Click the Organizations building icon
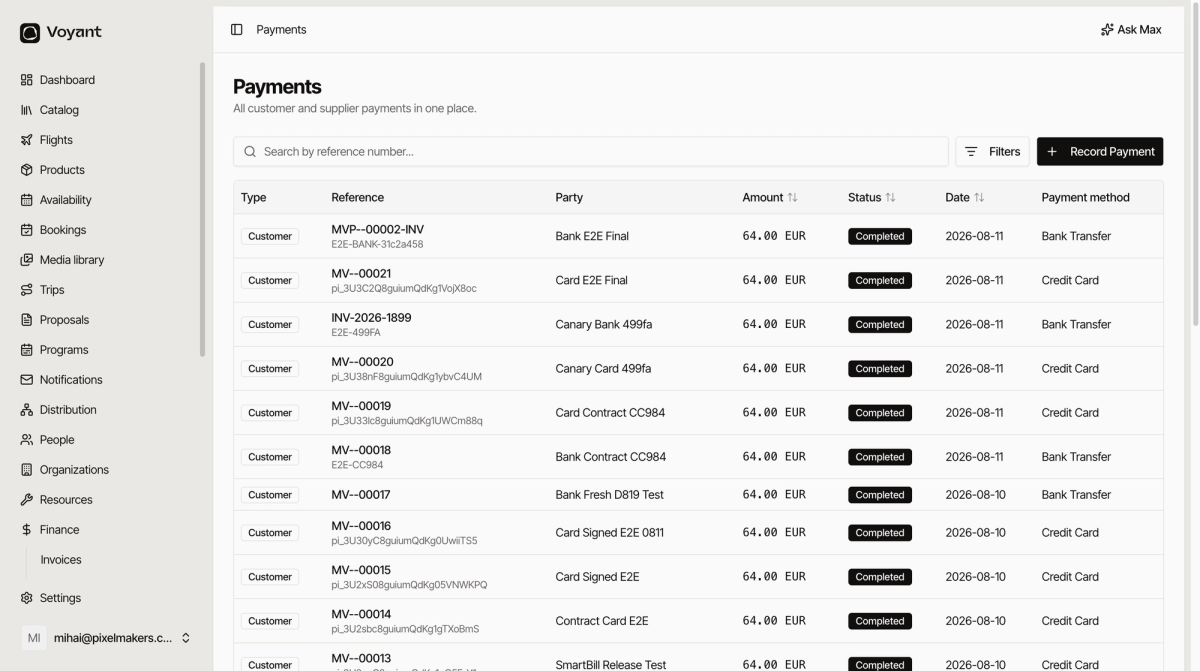 pos(27,470)
